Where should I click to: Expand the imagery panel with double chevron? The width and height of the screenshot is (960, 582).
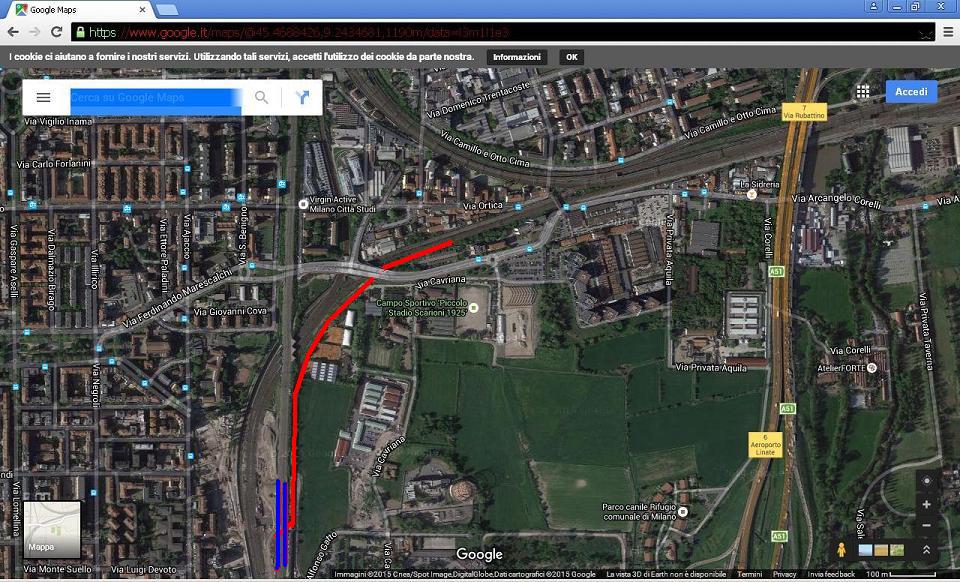(x=926, y=550)
